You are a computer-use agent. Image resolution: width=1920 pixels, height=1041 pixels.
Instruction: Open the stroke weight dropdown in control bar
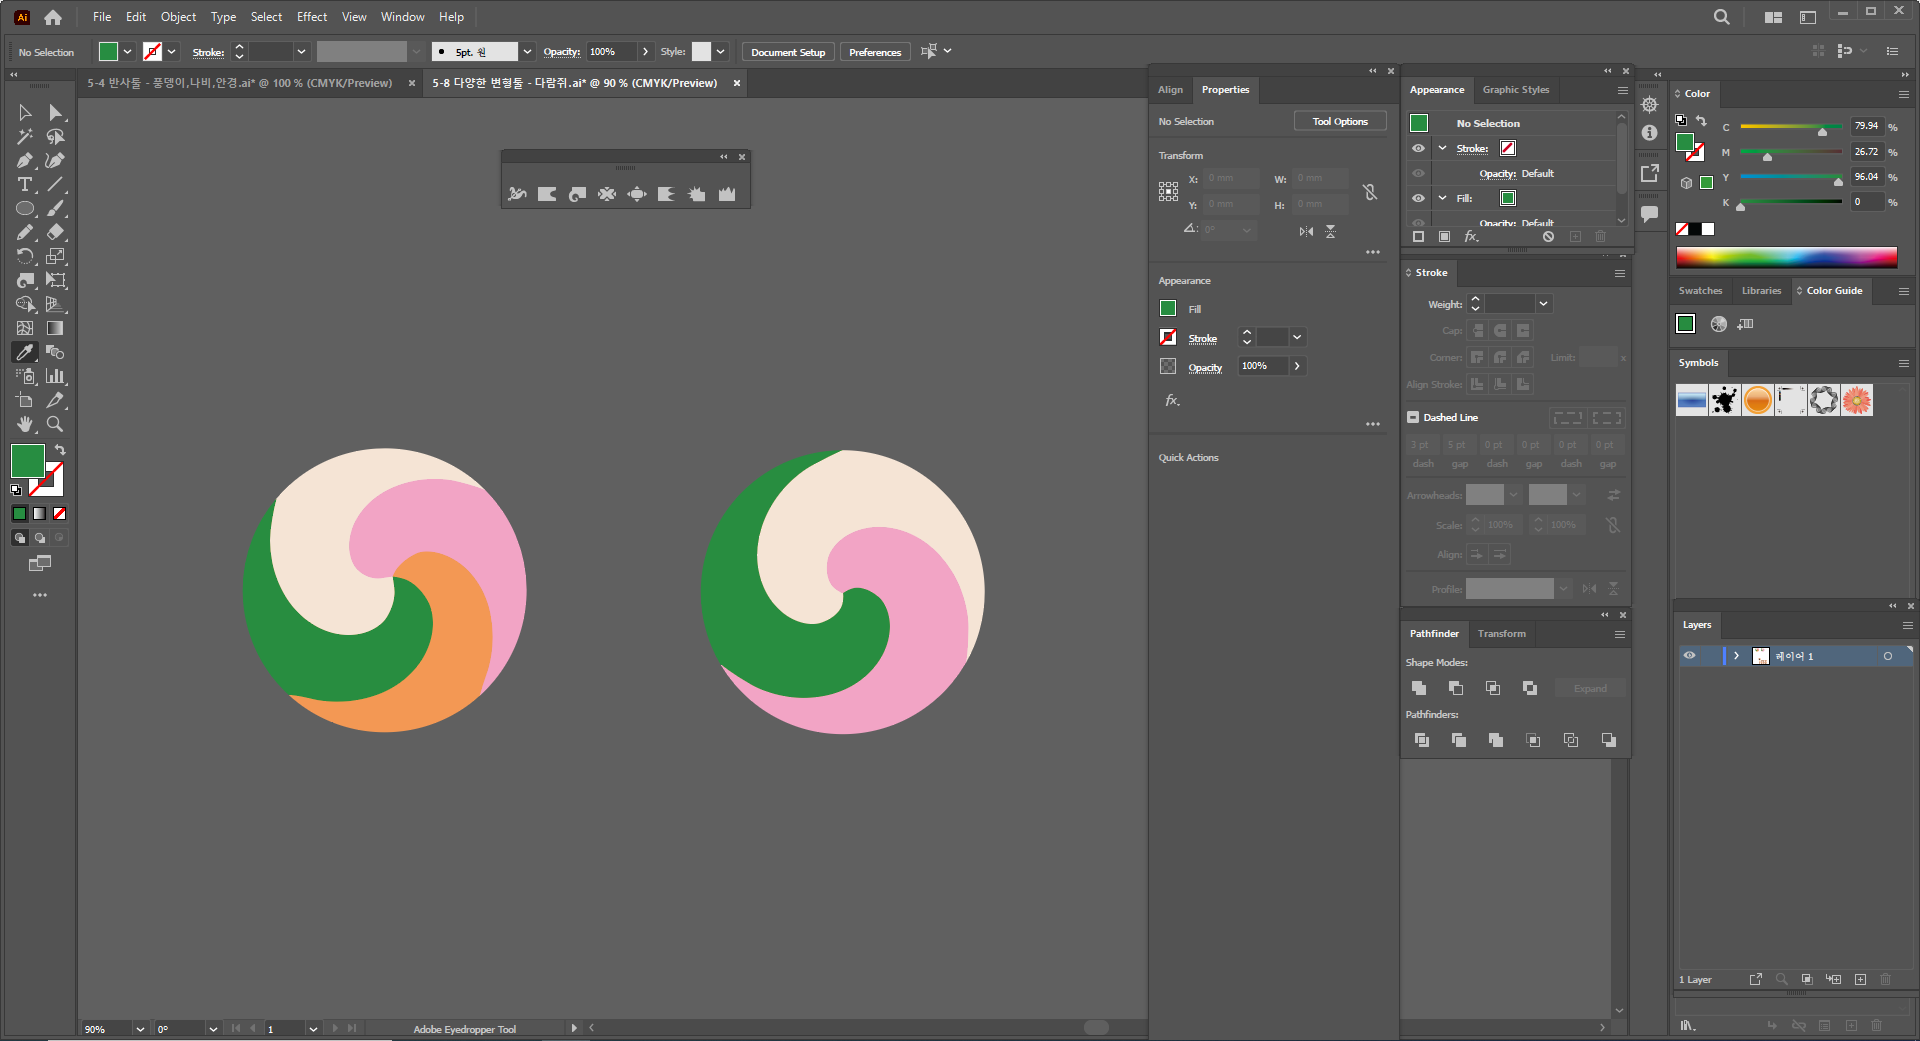click(x=301, y=52)
